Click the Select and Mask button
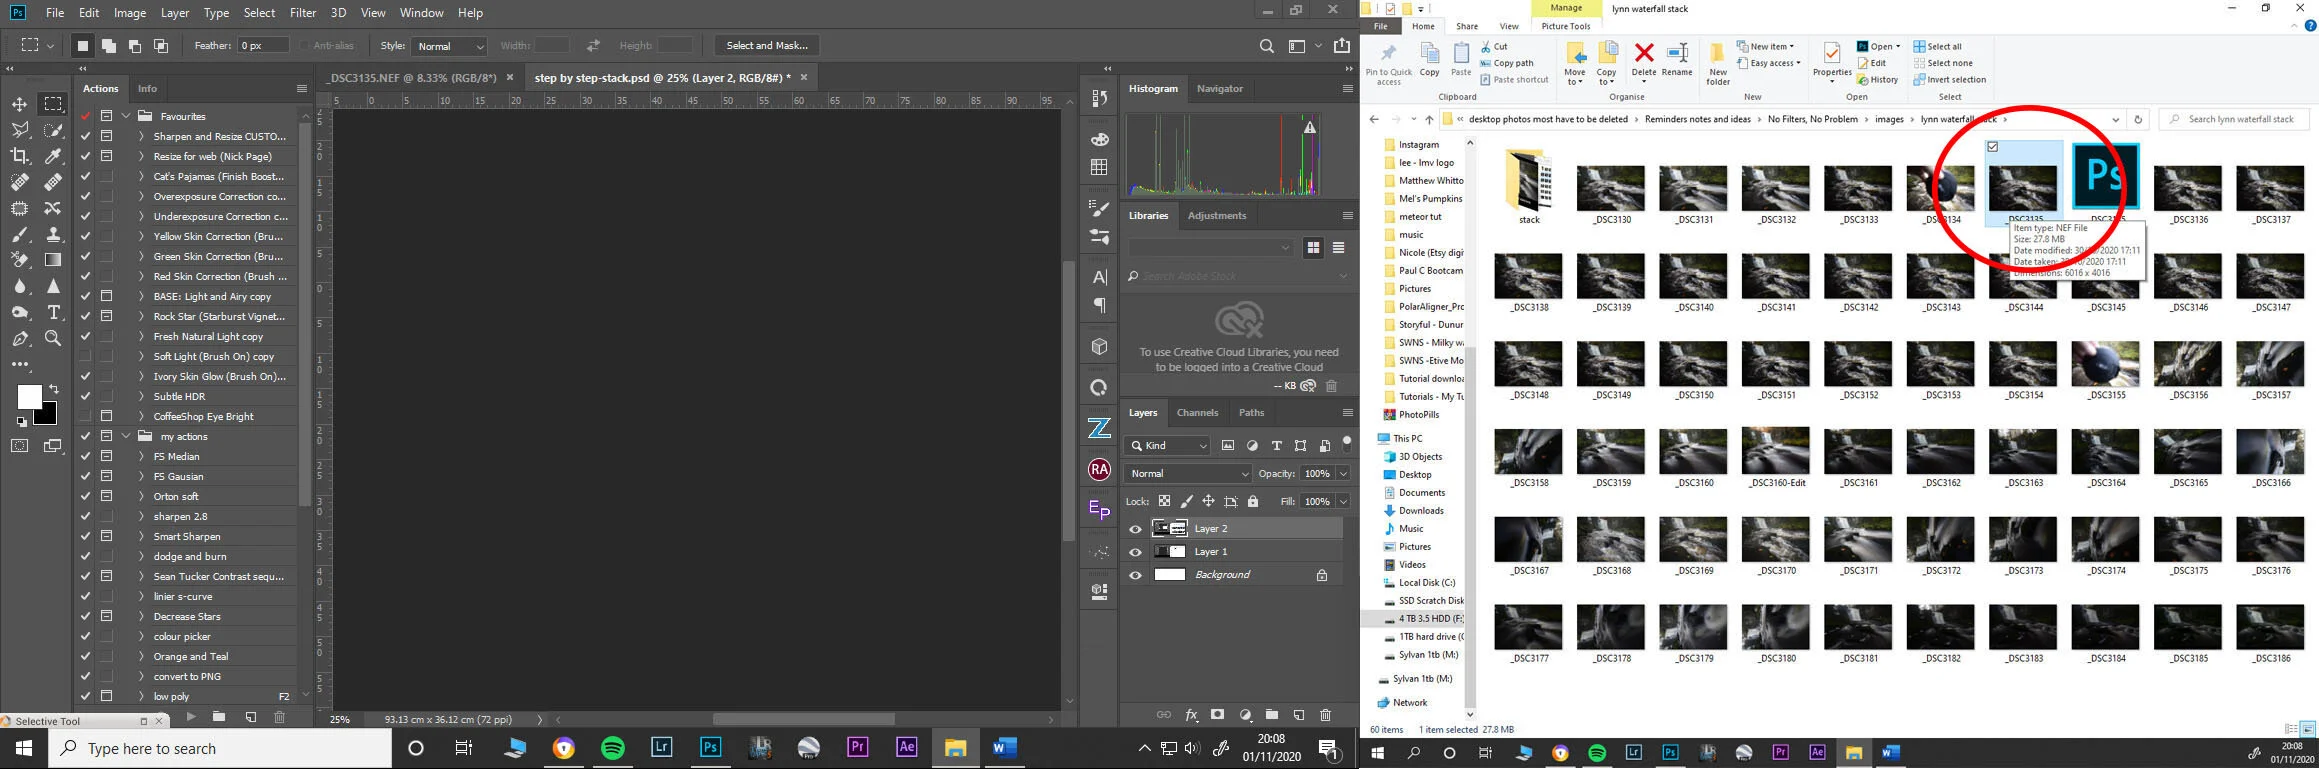This screenshot has width=2319, height=769. click(767, 46)
